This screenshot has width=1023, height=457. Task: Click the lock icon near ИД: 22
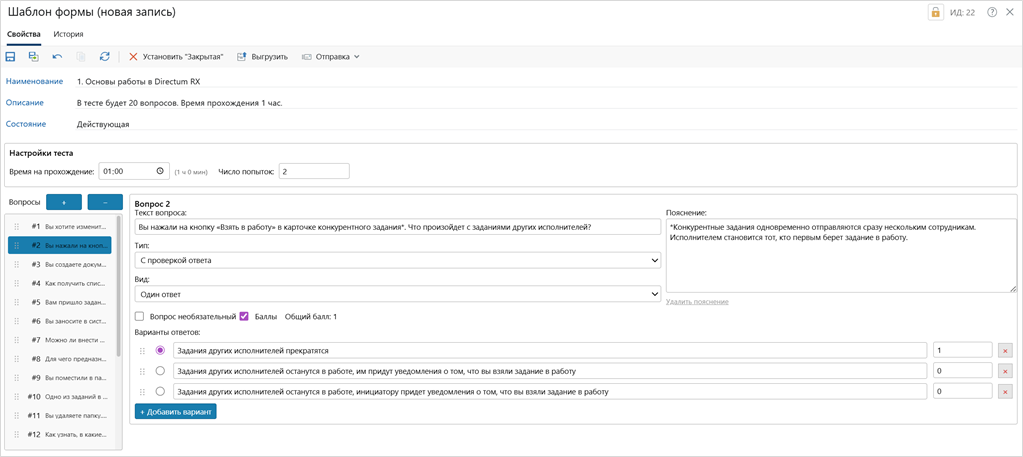(x=935, y=13)
